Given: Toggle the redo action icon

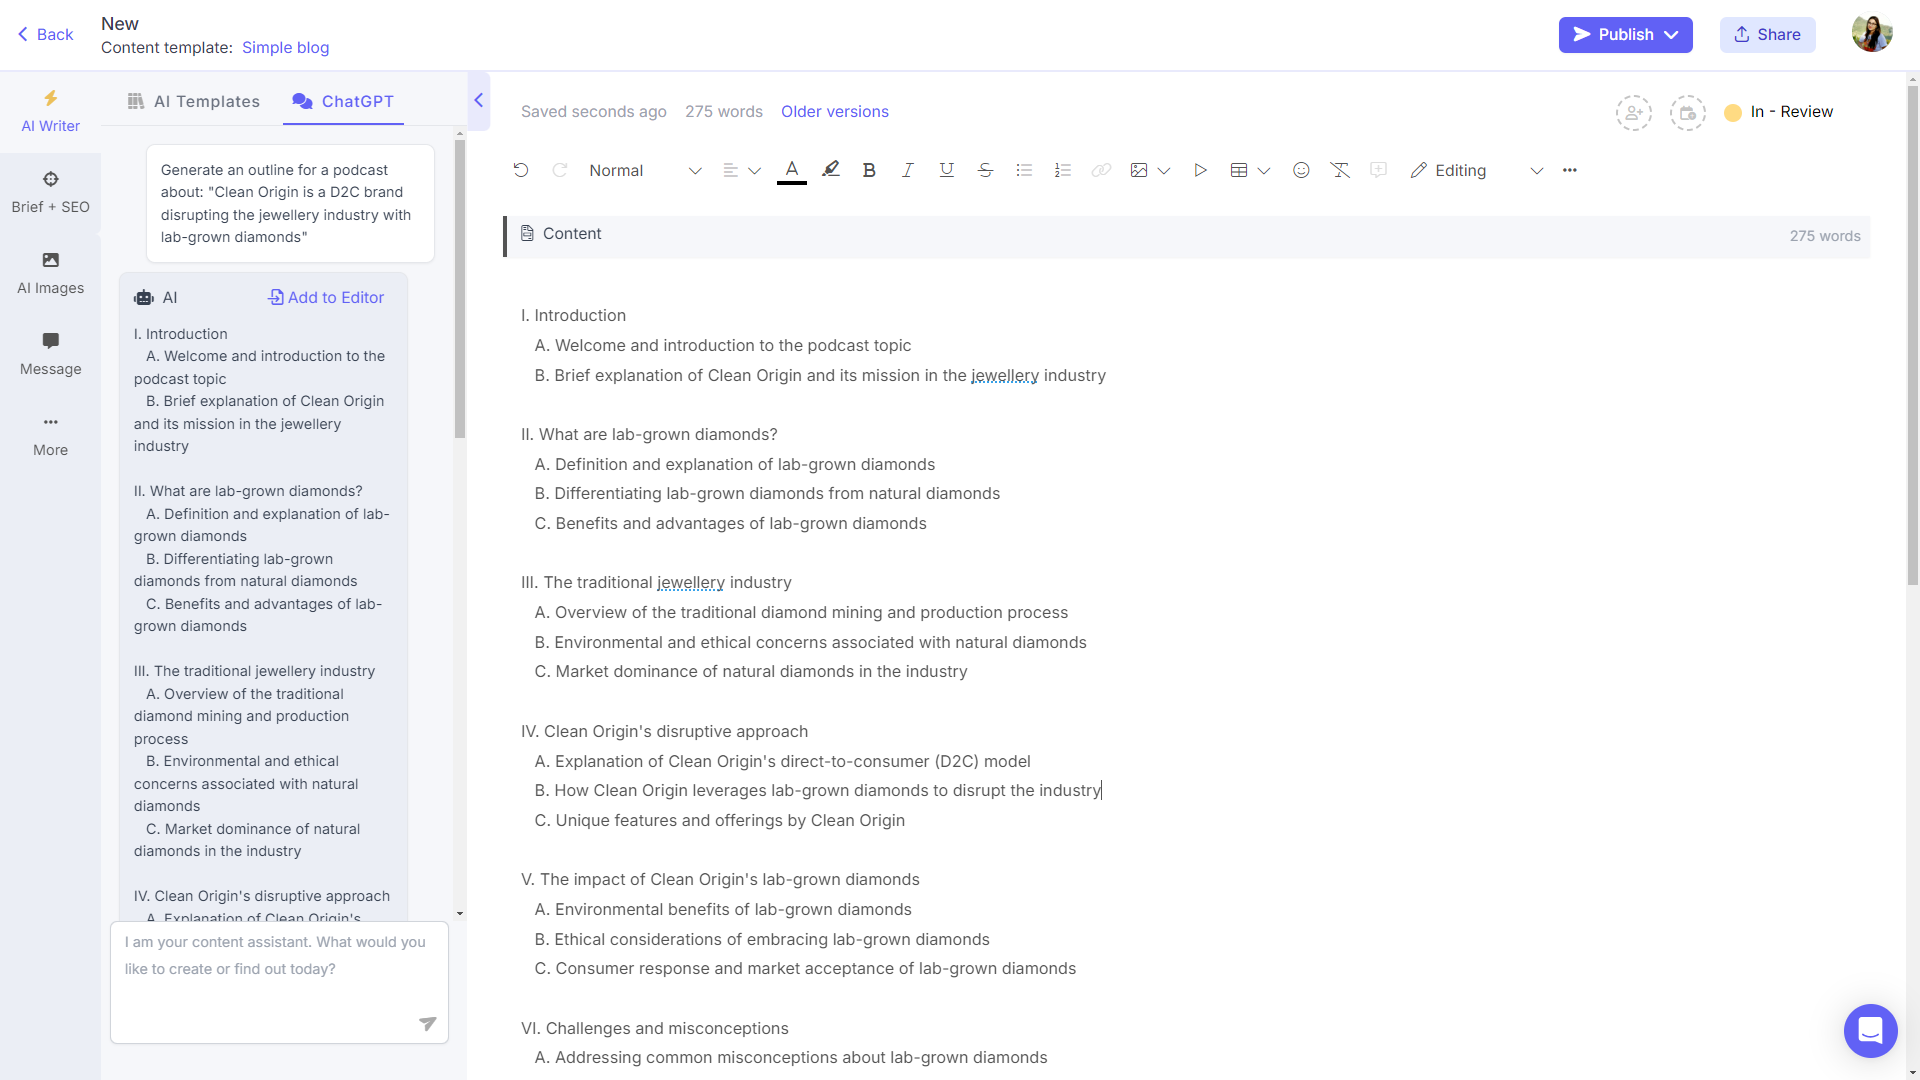Looking at the screenshot, I should (559, 170).
